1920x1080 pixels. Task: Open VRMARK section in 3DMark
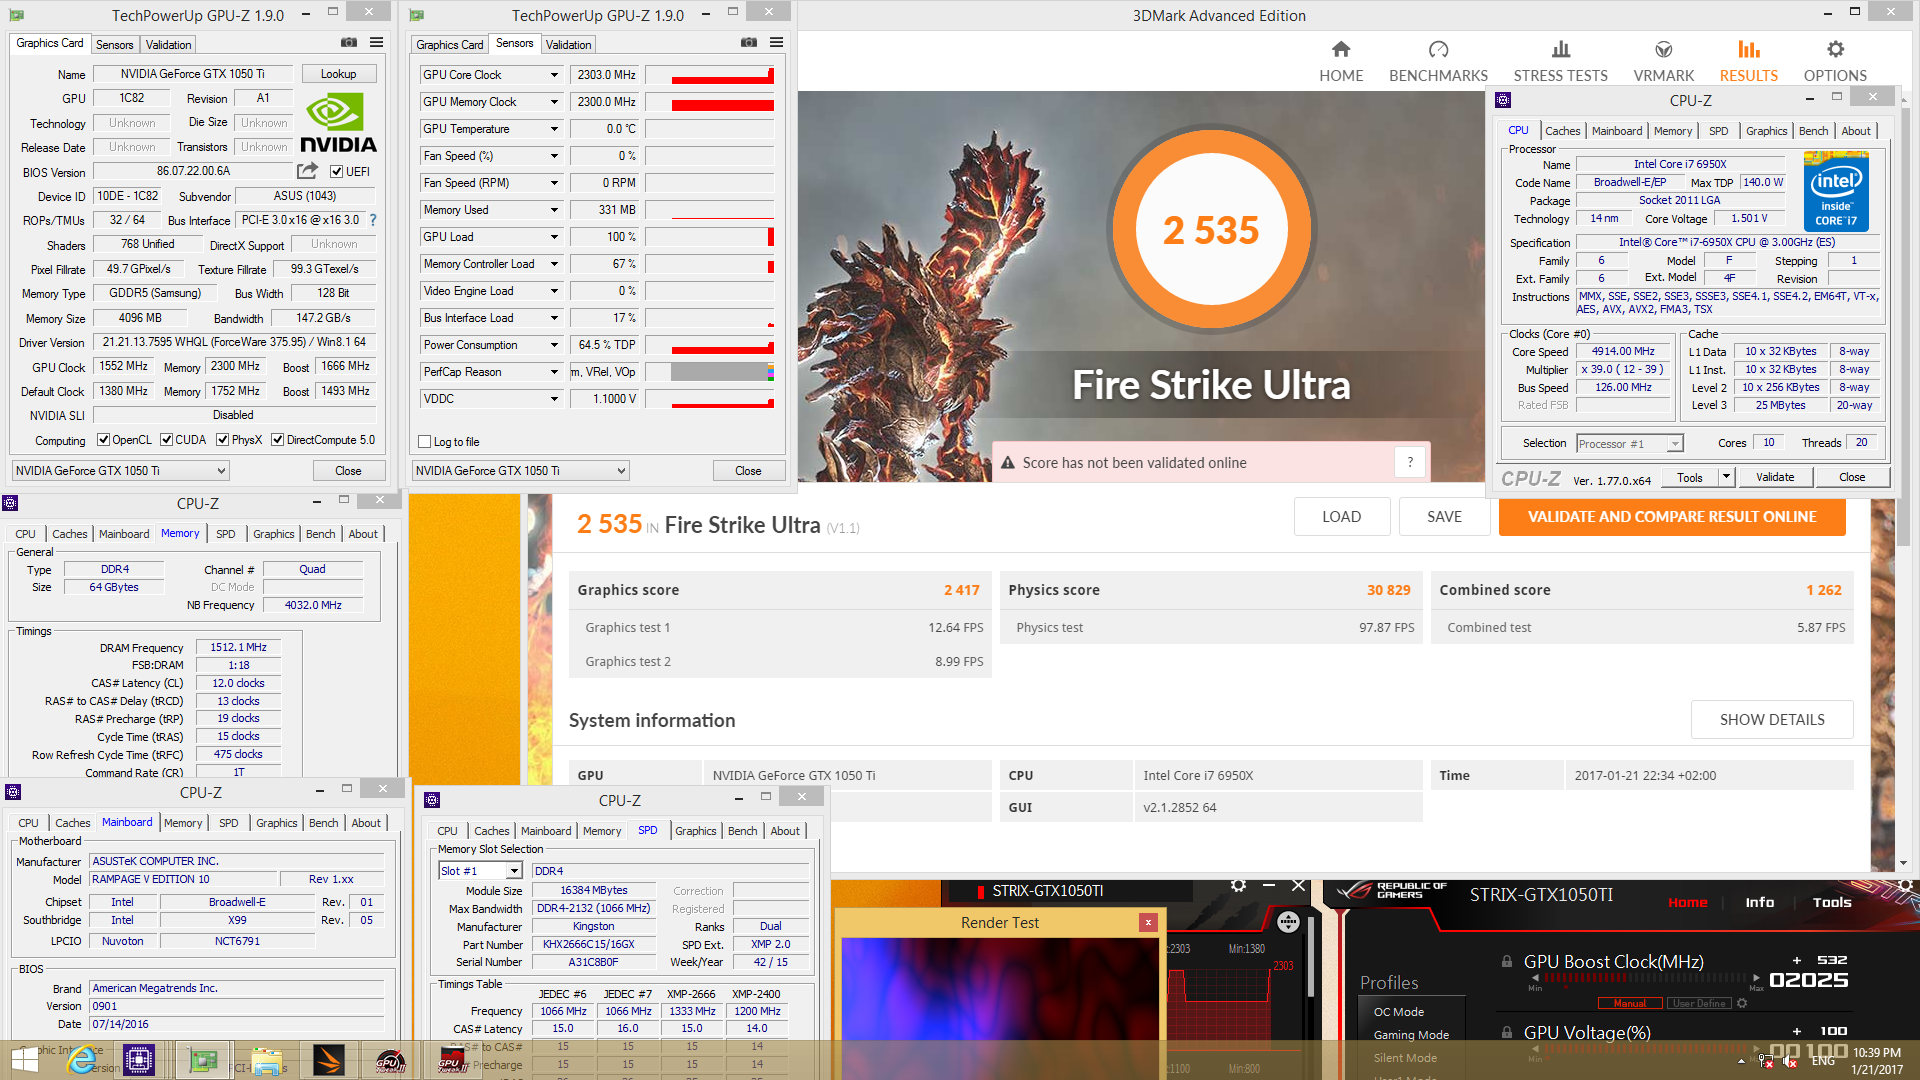click(x=1664, y=61)
